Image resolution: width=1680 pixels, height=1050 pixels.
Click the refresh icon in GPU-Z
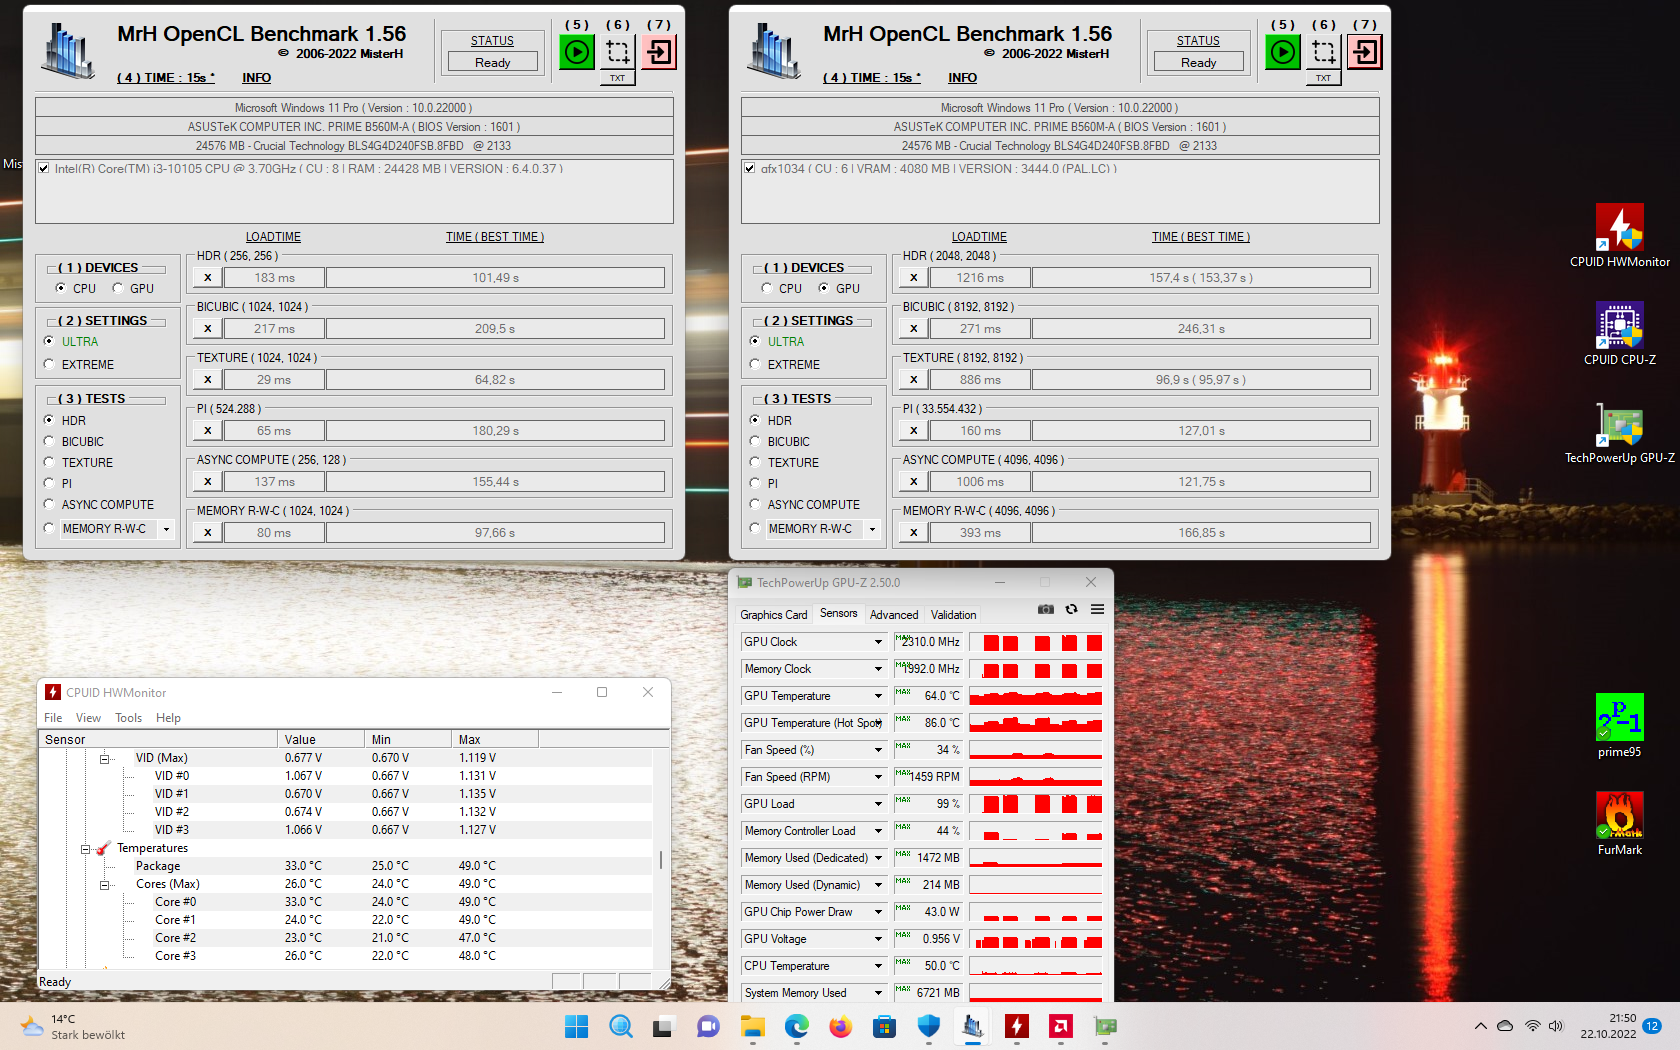point(1072,609)
